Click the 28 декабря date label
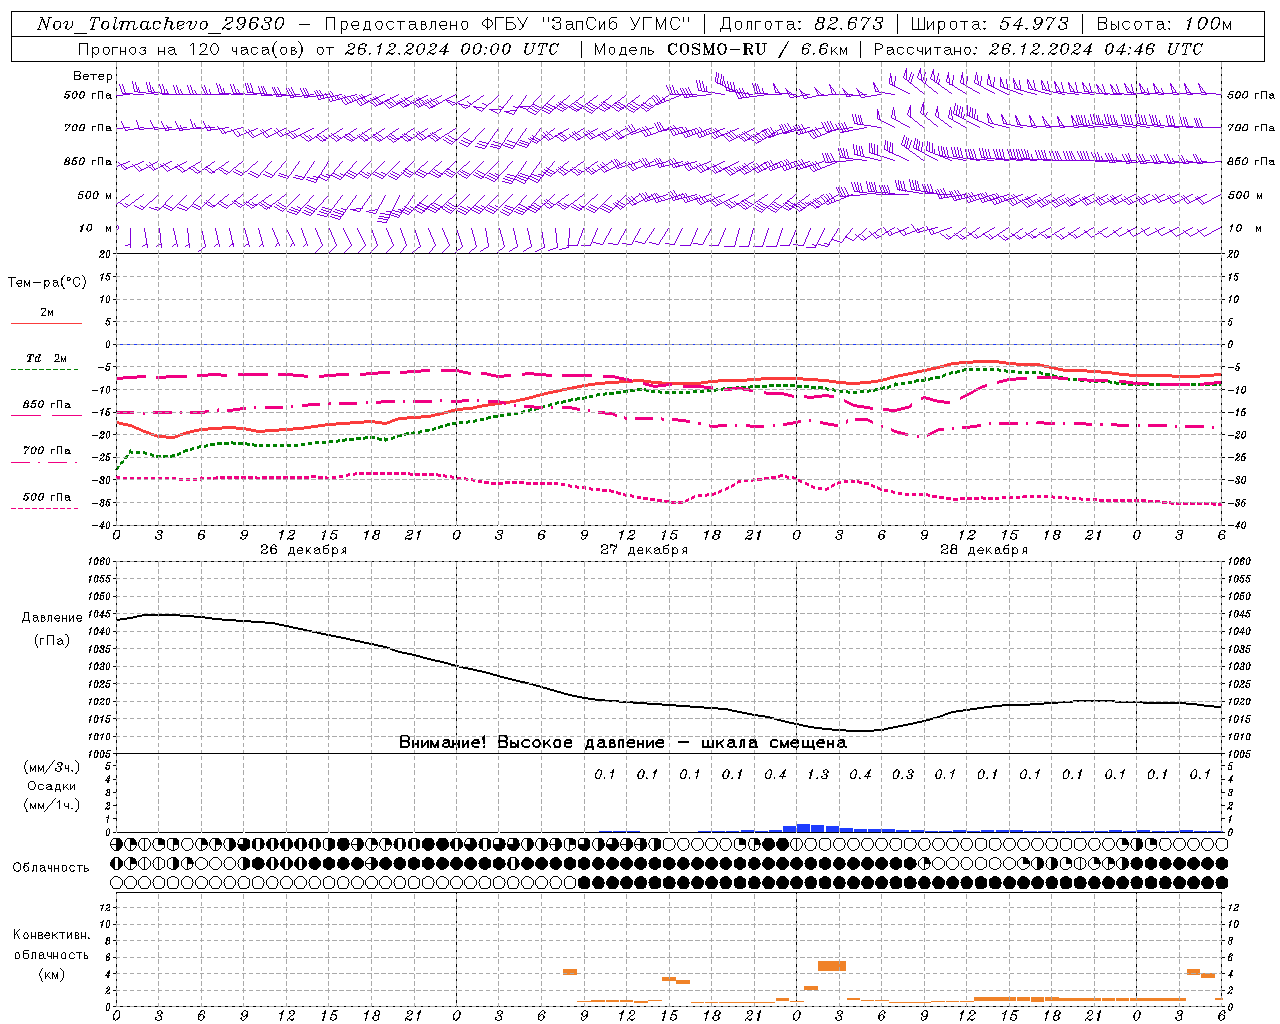The width and height of the screenshot is (1280, 1024). (x=983, y=550)
